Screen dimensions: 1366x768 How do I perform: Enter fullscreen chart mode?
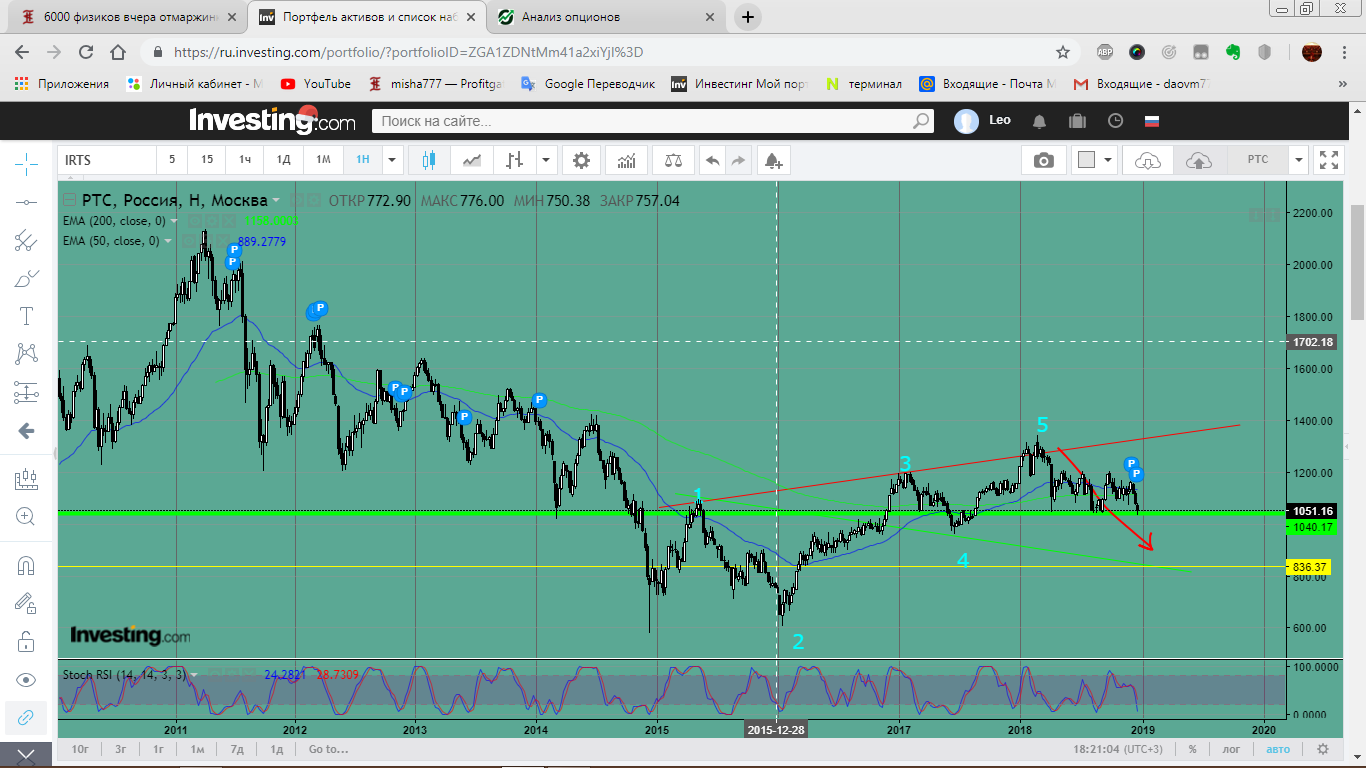click(1329, 160)
